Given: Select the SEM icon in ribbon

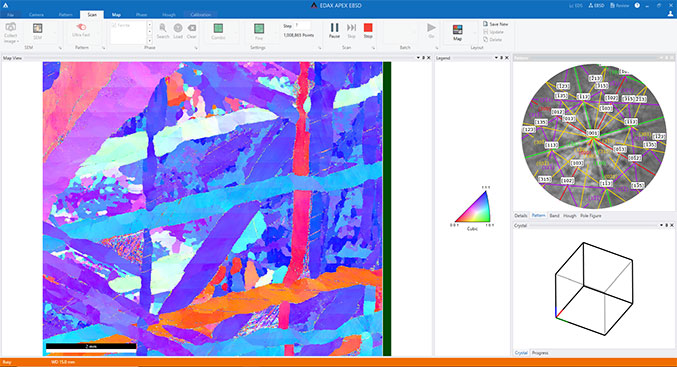Looking at the screenshot, I should tap(38, 28).
